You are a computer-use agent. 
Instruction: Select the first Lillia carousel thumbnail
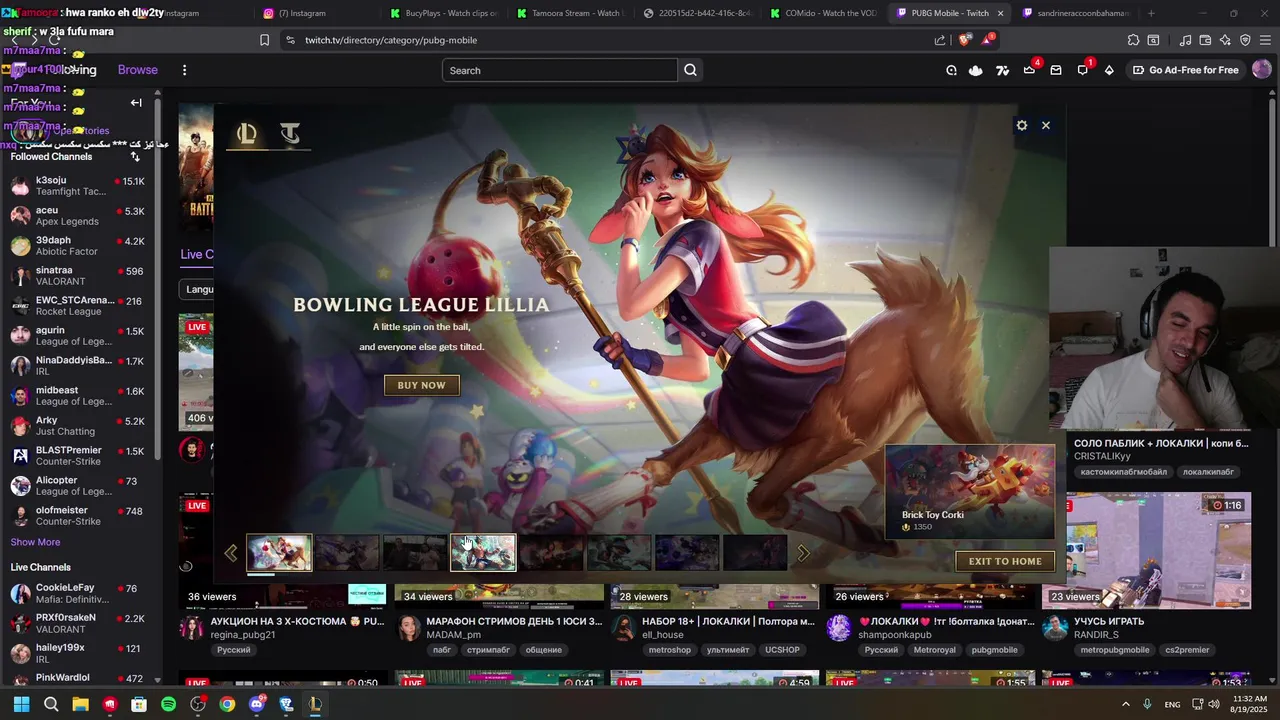[x=279, y=553]
